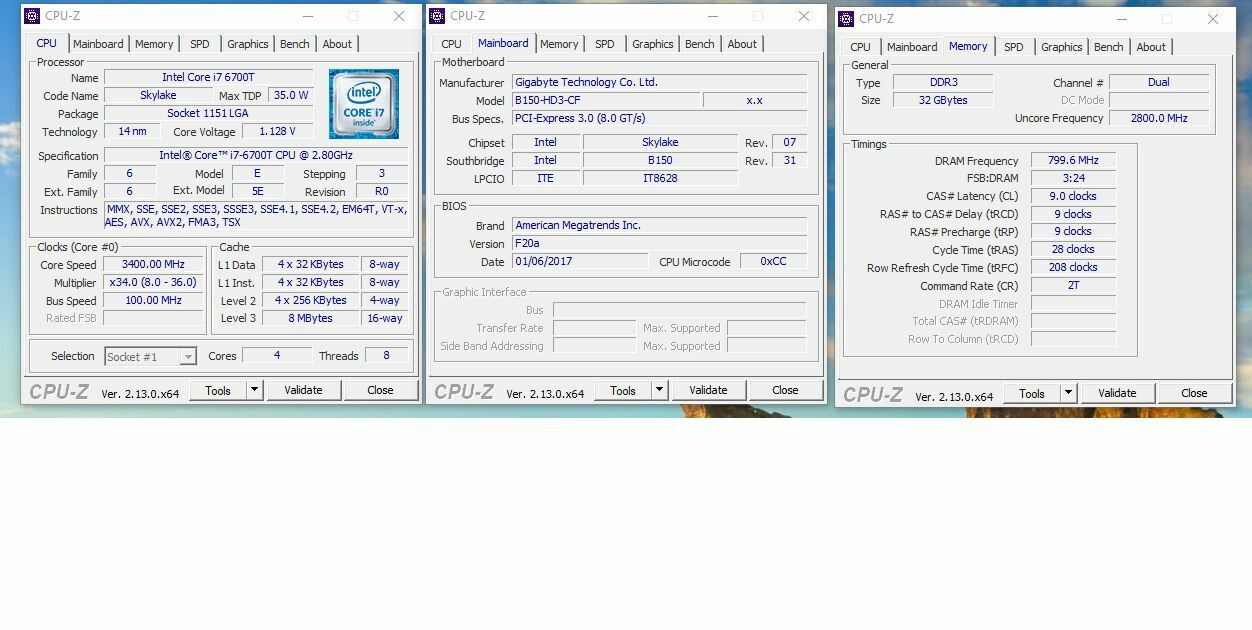Viewport: 1252px width, 630px height.
Task: Click CPU-Z title bar icon in rightmost window
Action: click(846, 19)
